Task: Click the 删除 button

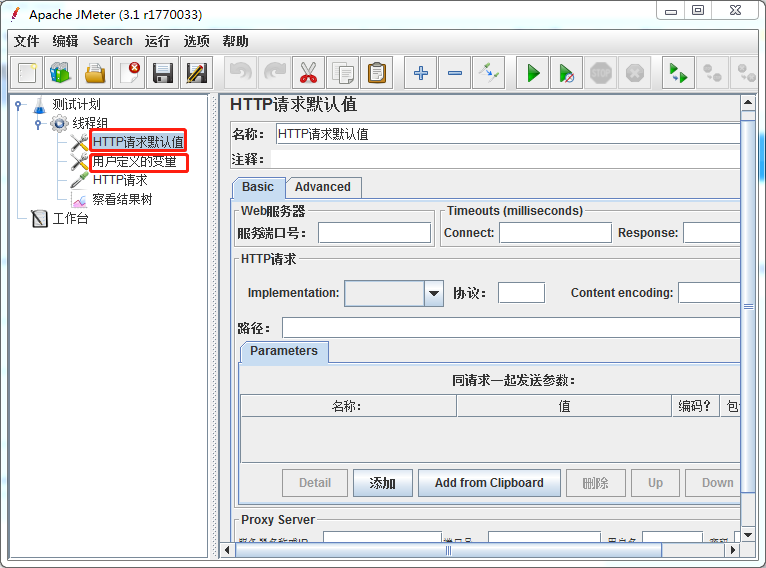Action: 596,484
